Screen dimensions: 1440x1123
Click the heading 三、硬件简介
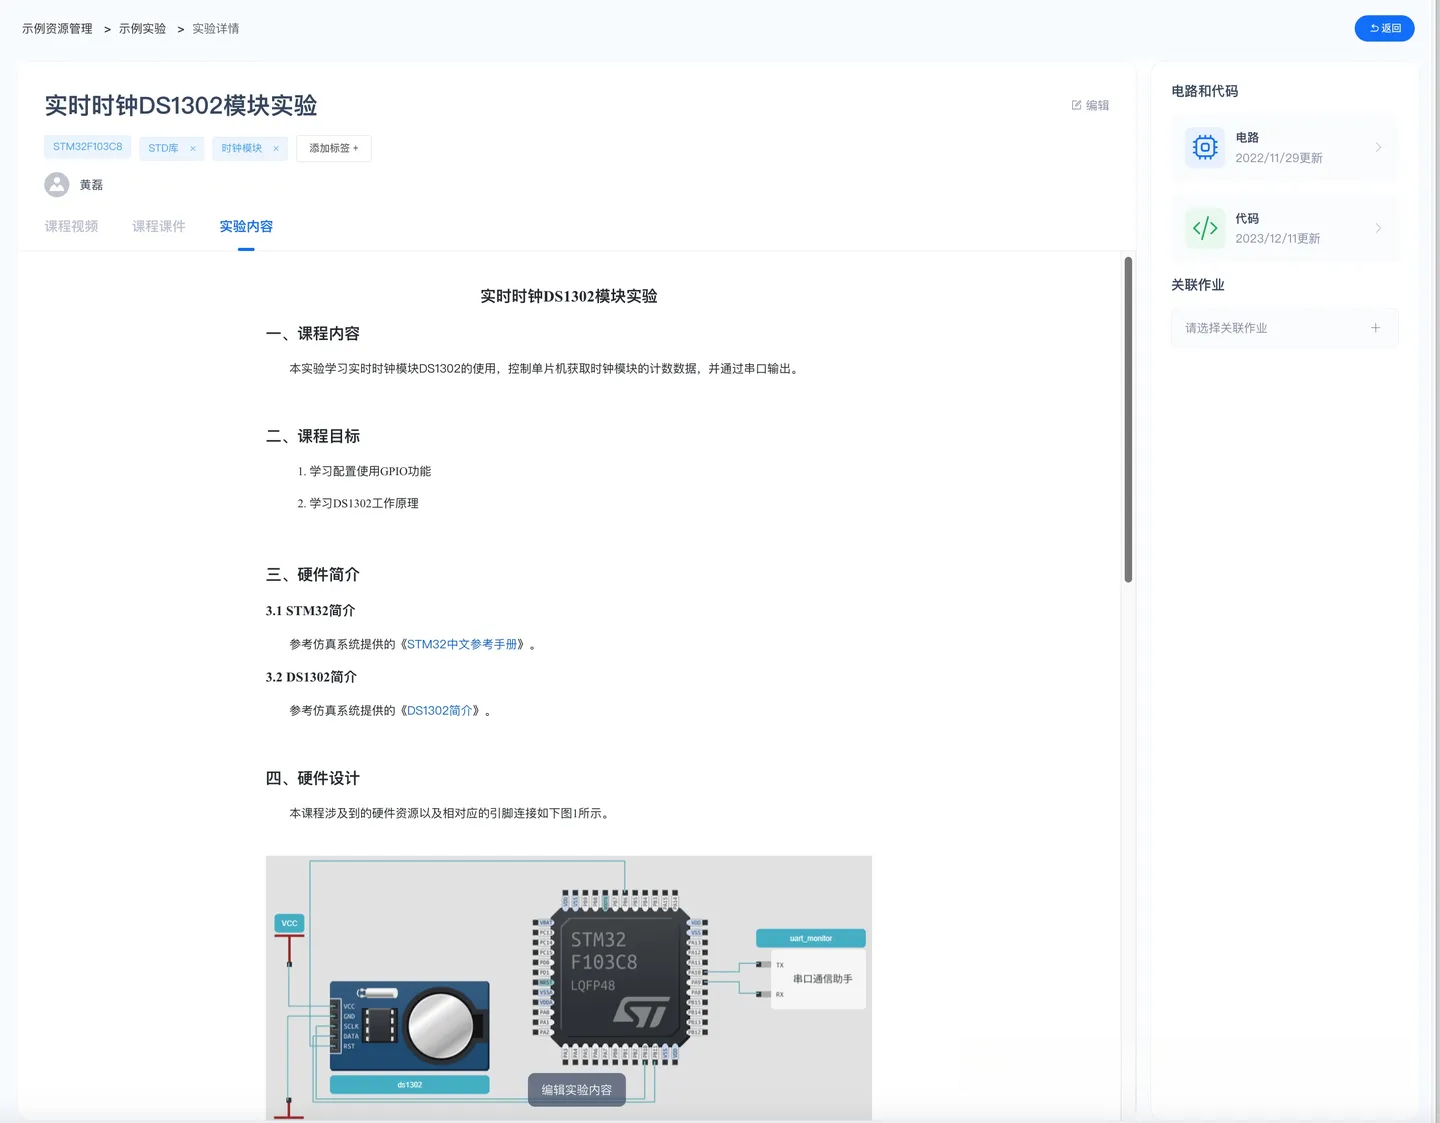pos(313,575)
